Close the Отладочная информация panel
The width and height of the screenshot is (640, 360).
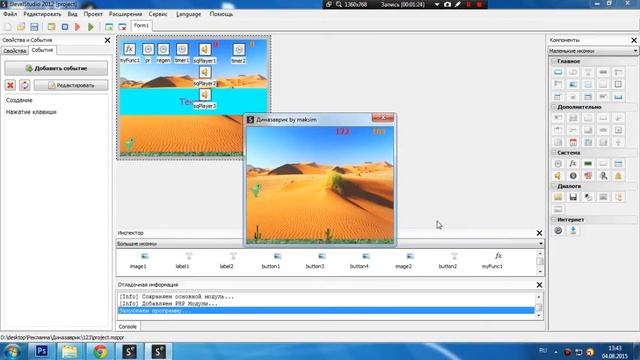point(539,284)
